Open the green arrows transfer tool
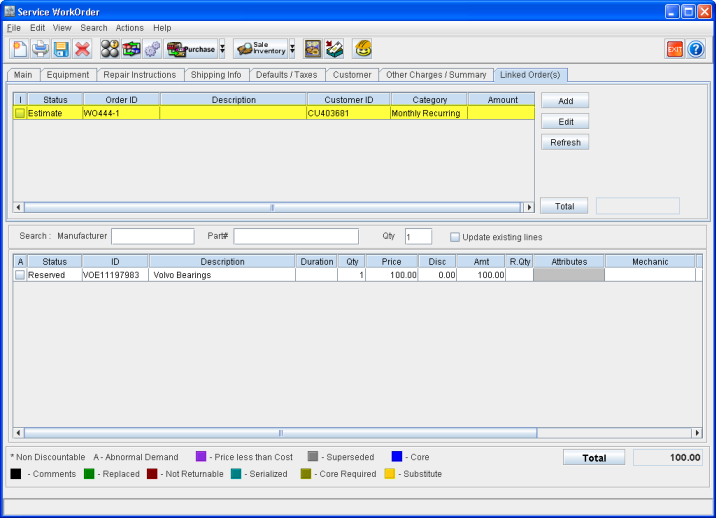Viewport: 716px width, 518px height. click(131, 49)
